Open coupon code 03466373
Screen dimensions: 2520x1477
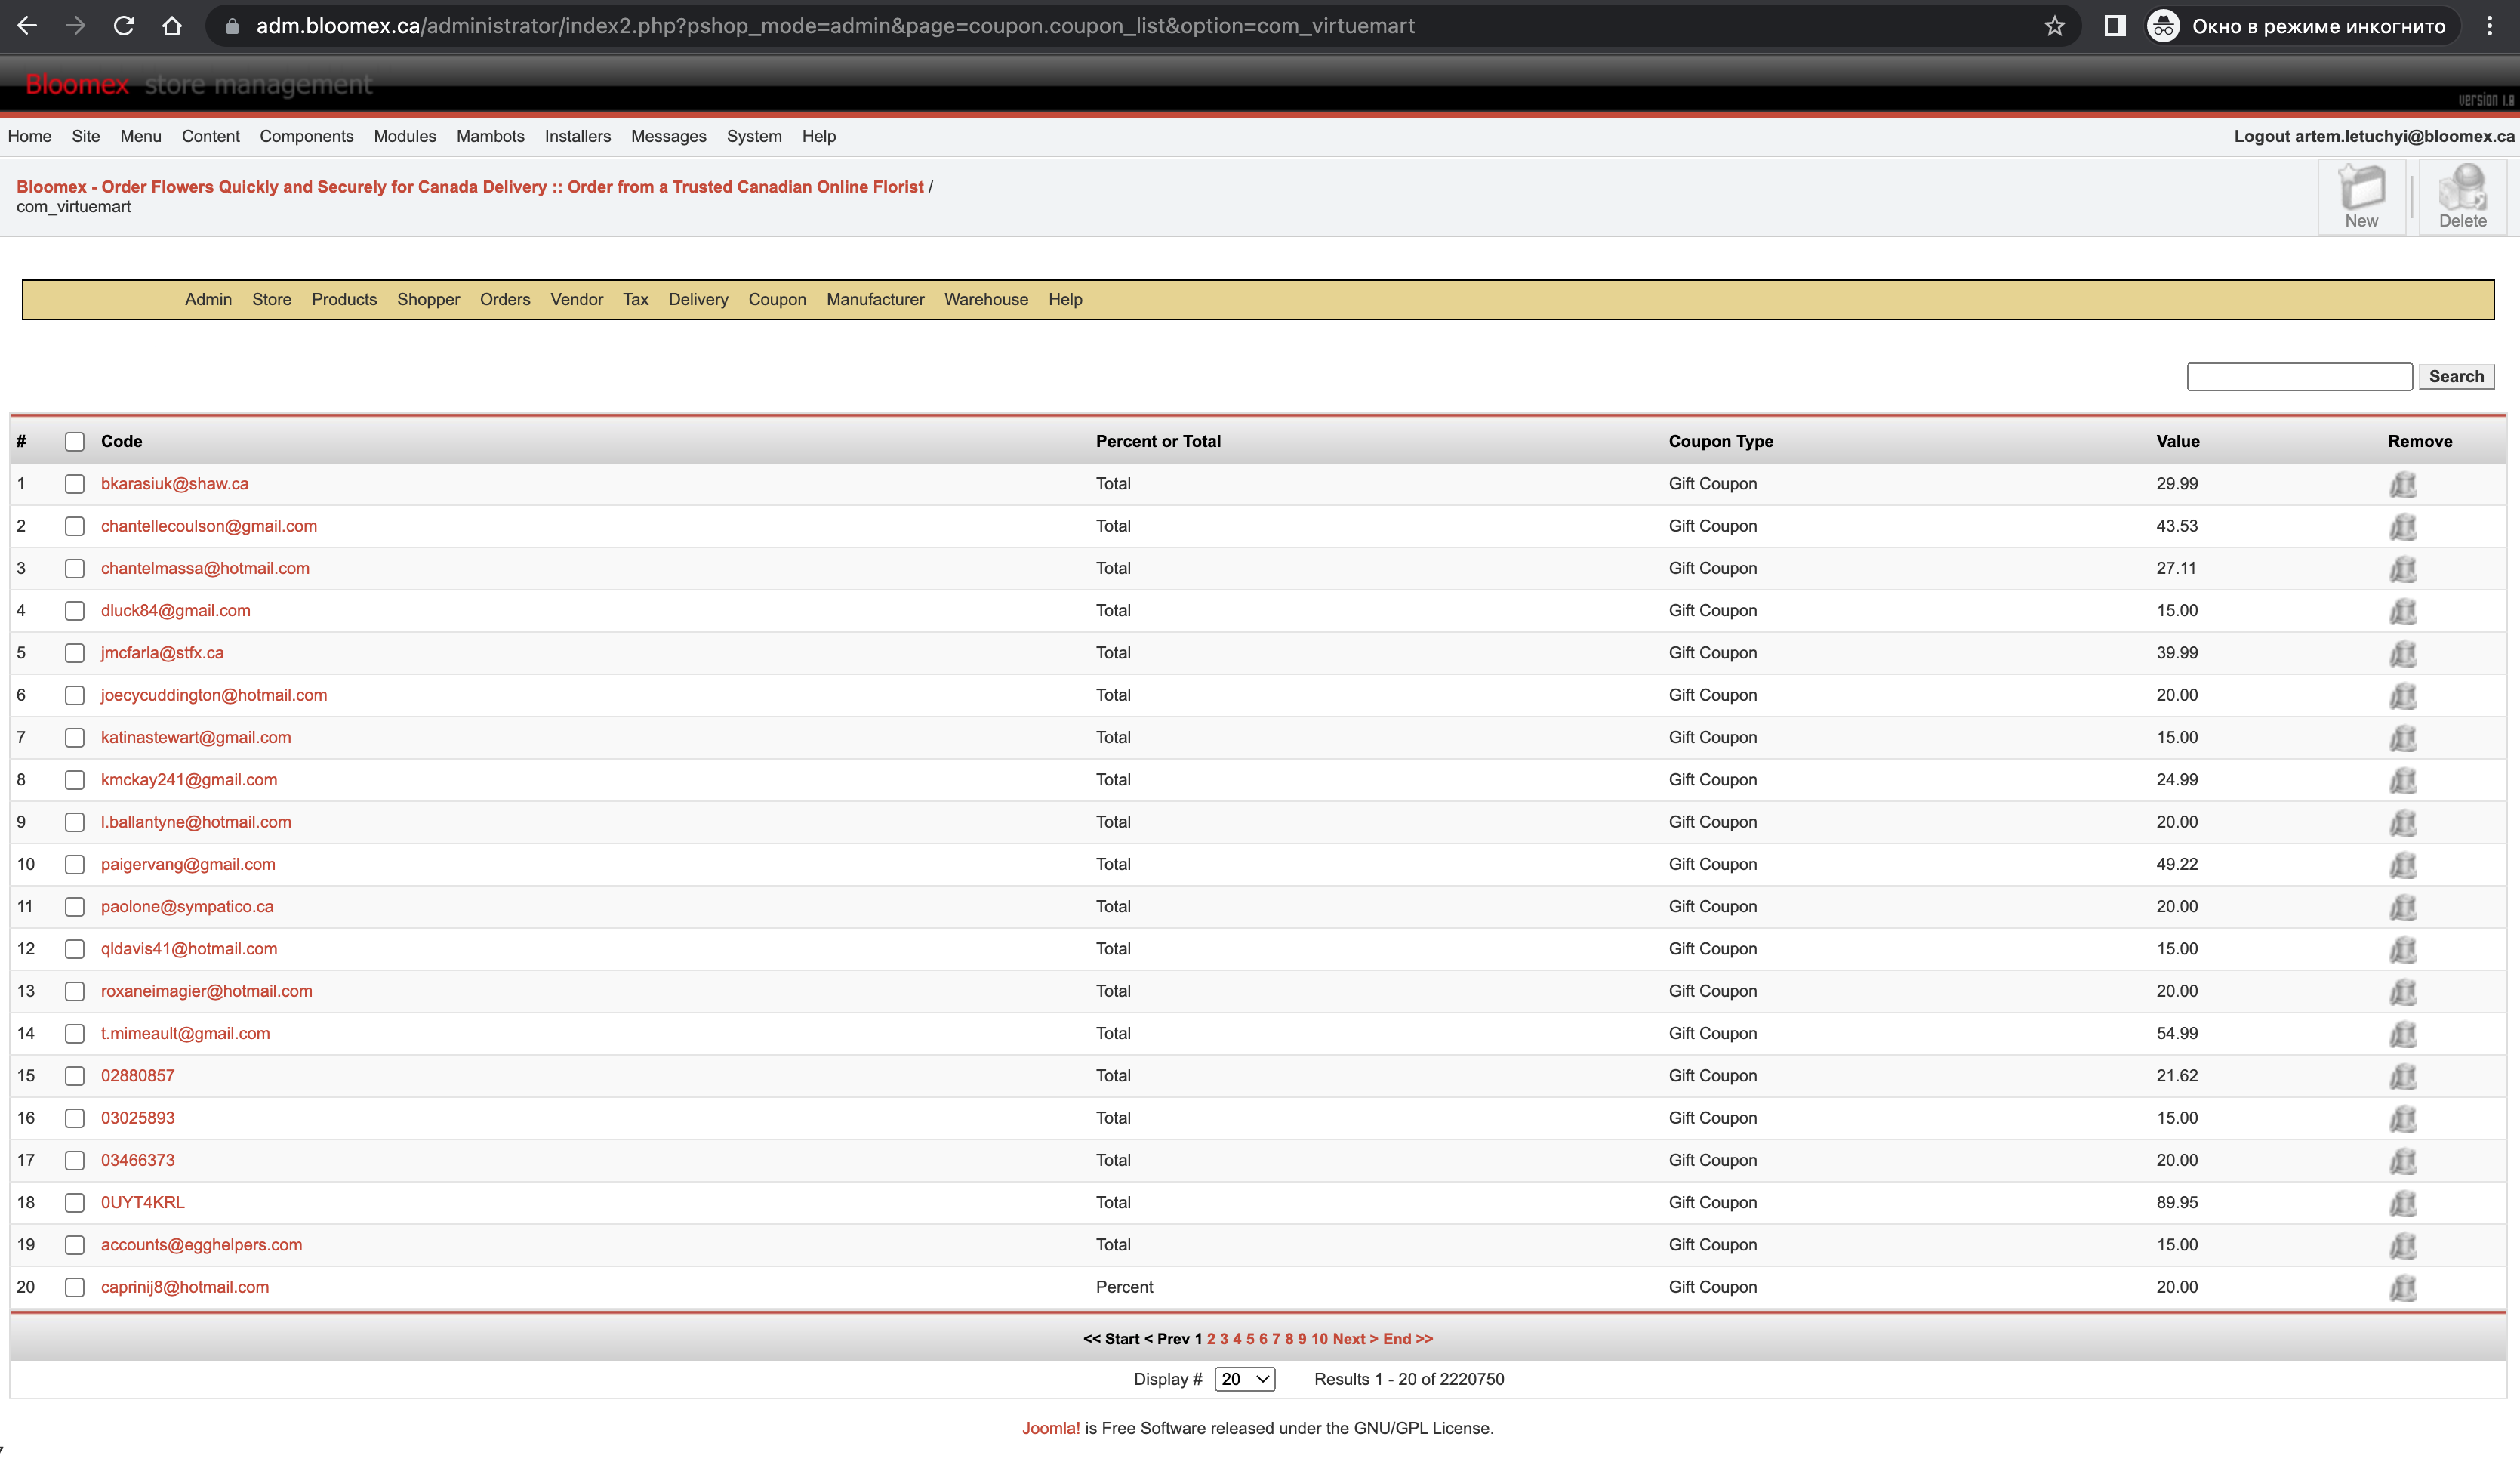coord(138,1161)
